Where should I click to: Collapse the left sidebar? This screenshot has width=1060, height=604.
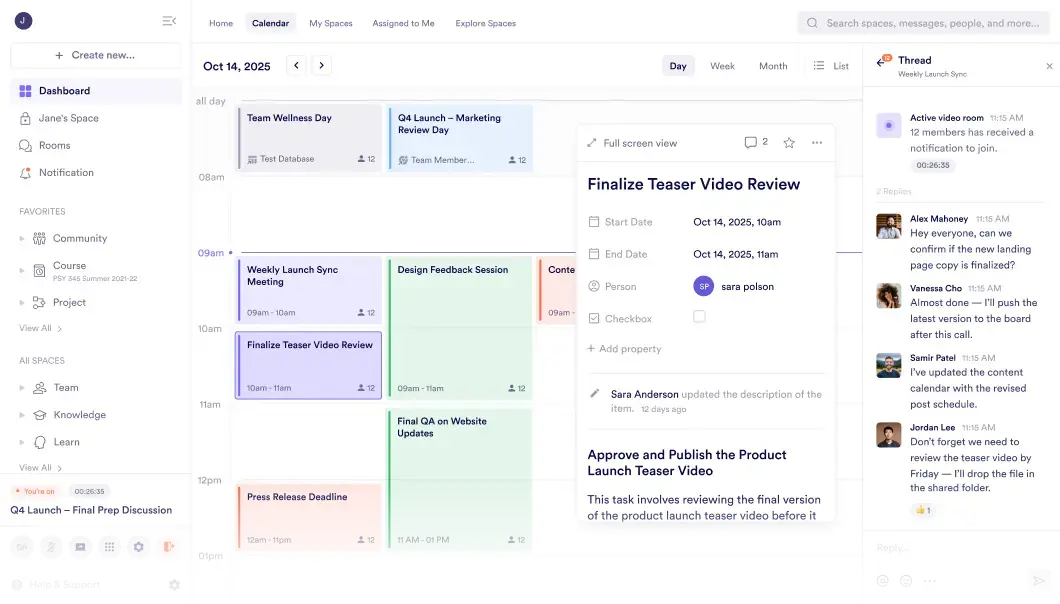click(x=168, y=21)
